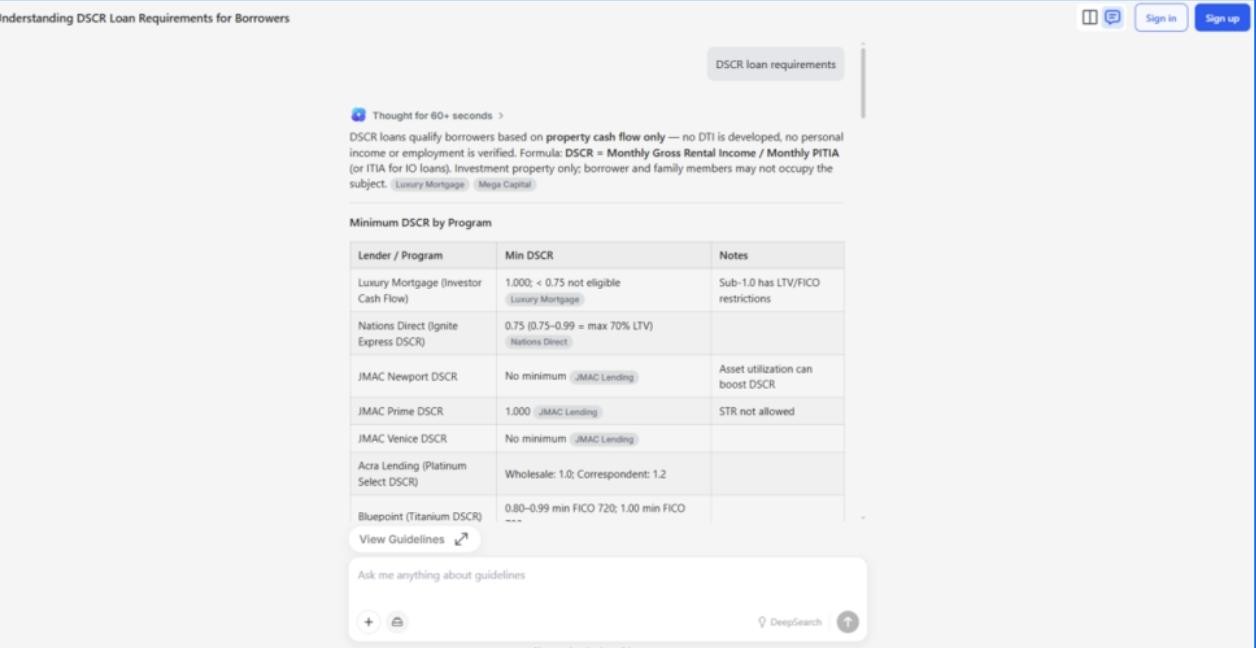Select 'Bluepoint (Titanium DSCR)' cell
The width and height of the screenshot is (1256, 648).
click(x=423, y=509)
